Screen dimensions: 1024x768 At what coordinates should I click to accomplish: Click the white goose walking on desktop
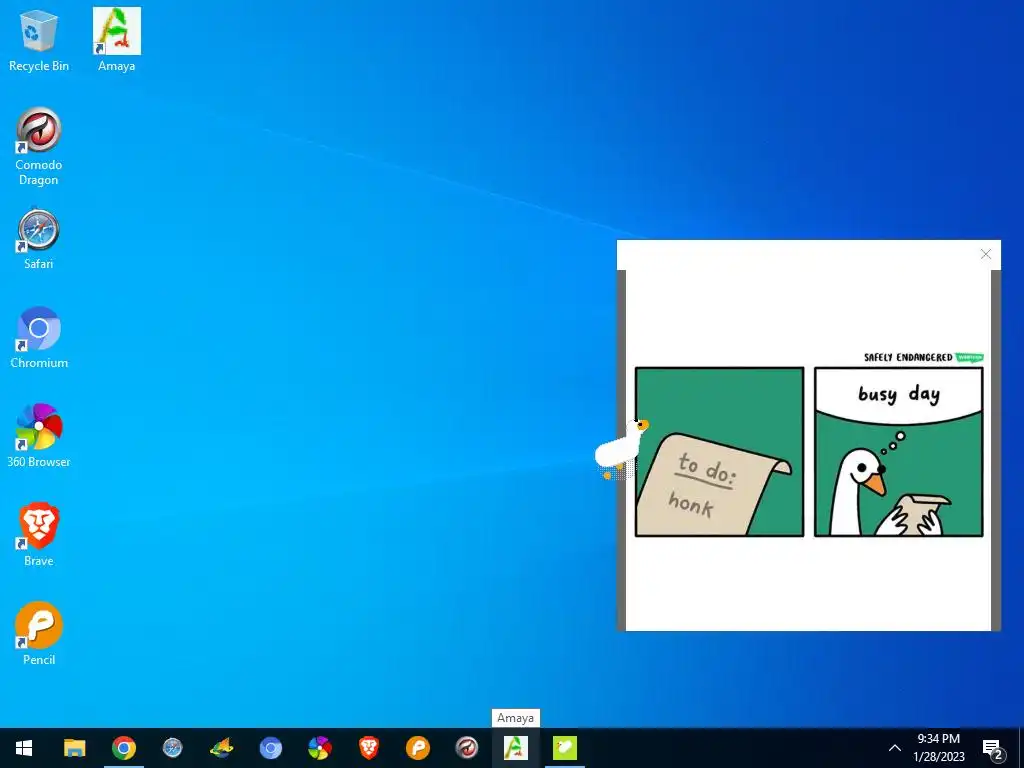pyautogui.click(x=620, y=449)
